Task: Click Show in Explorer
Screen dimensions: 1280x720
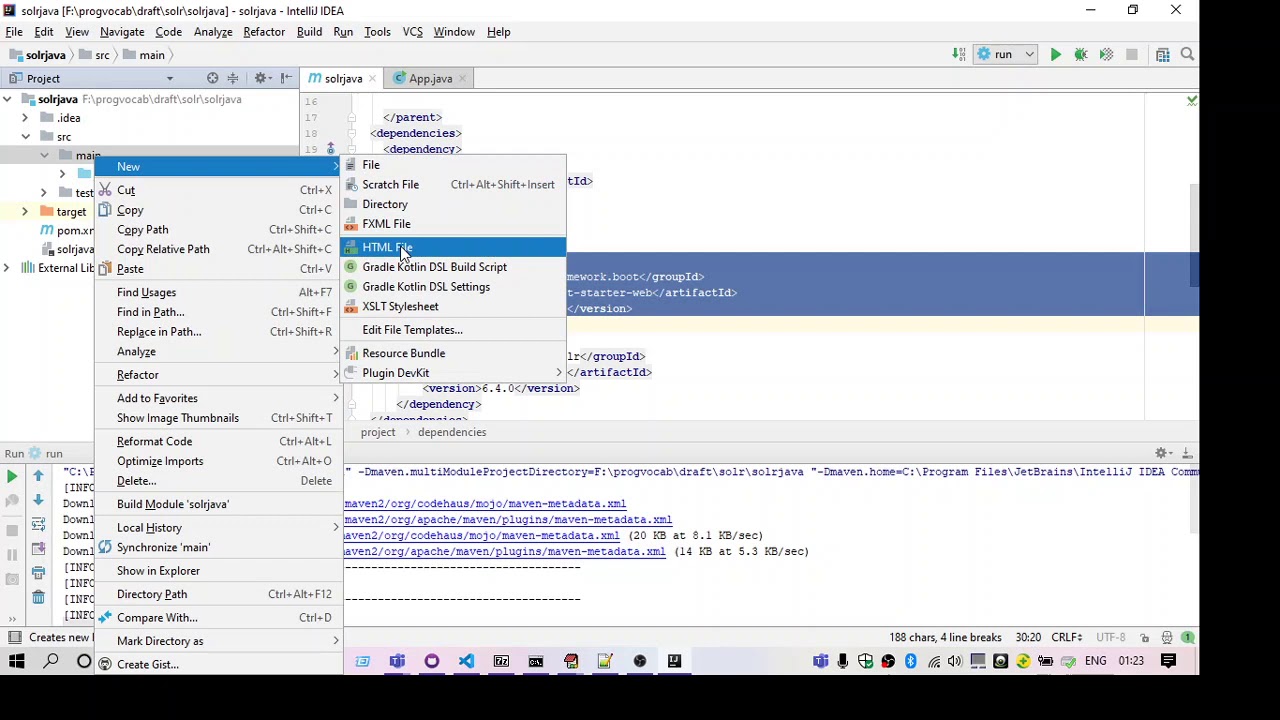Action: (218, 571)
